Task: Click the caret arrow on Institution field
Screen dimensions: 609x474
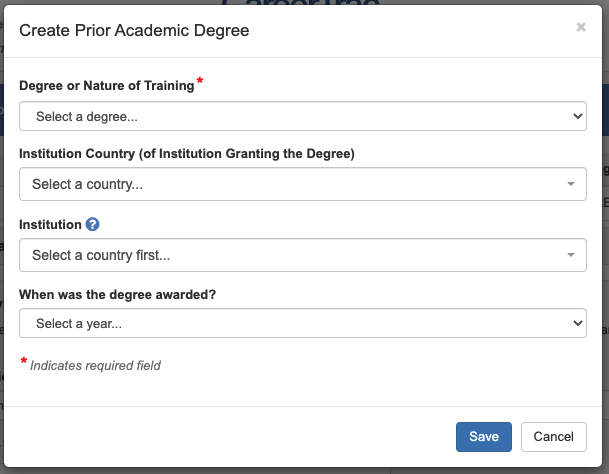Action: [571, 255]
